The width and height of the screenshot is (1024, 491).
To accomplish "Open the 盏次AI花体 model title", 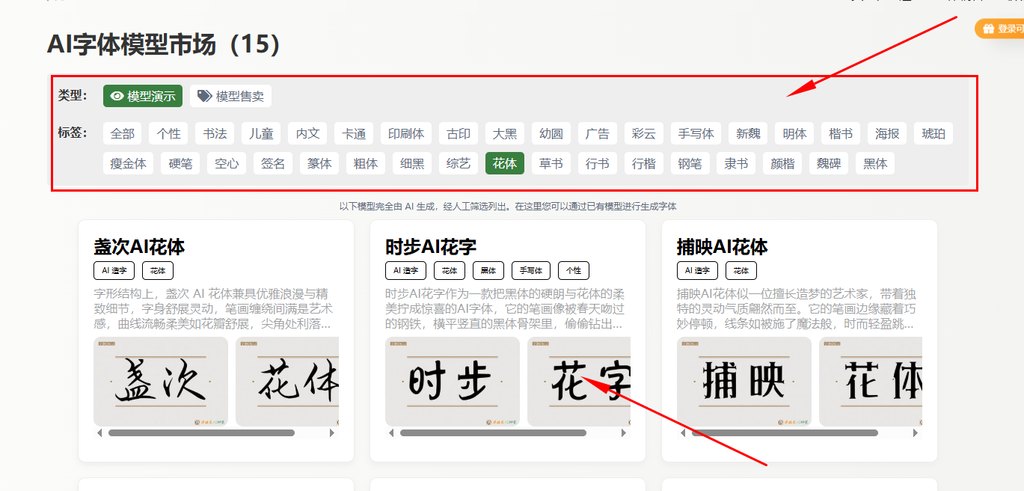I will [x=139, y=246].
